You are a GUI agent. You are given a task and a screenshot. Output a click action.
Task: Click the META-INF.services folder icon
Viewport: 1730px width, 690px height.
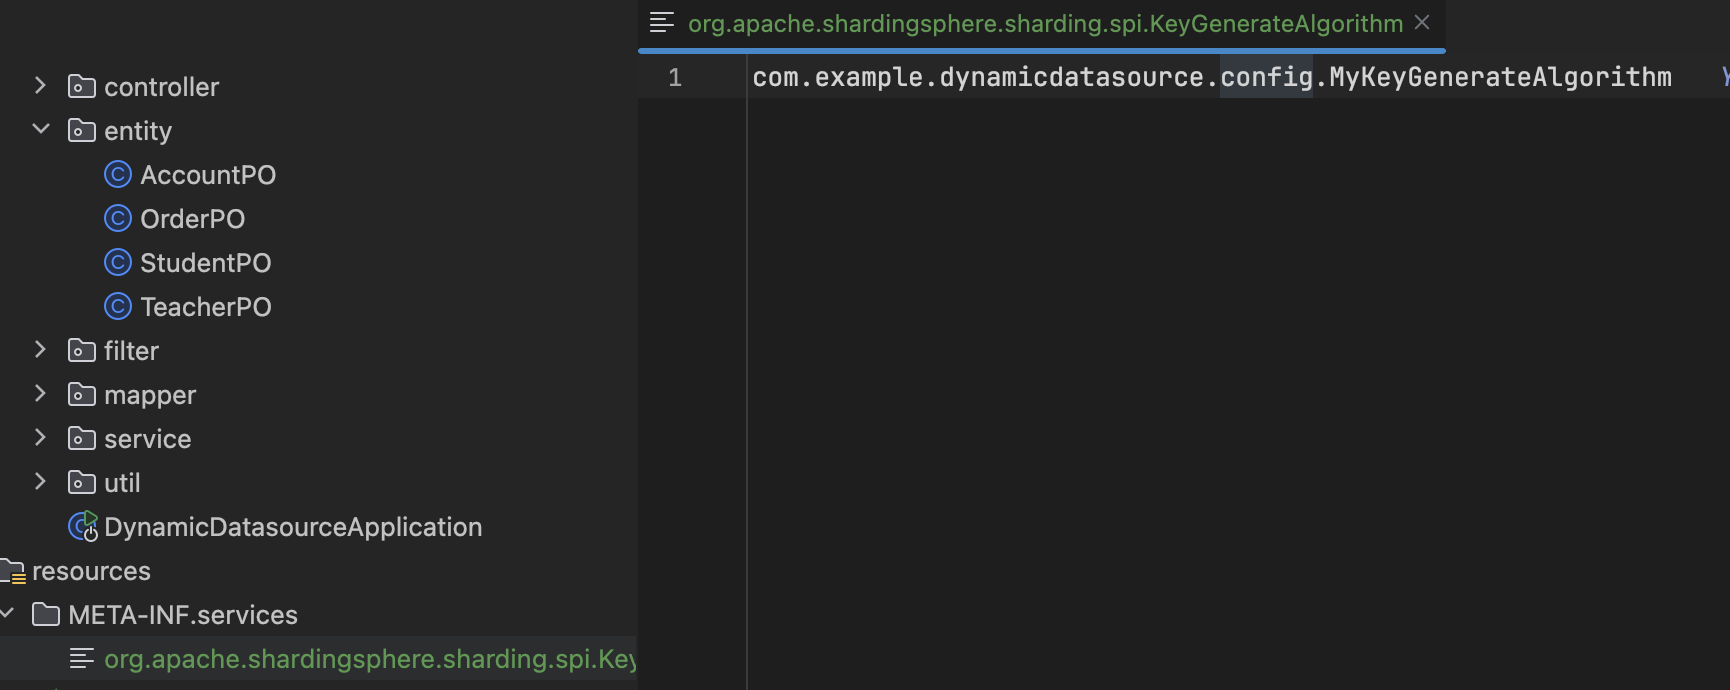coord(46,615)
